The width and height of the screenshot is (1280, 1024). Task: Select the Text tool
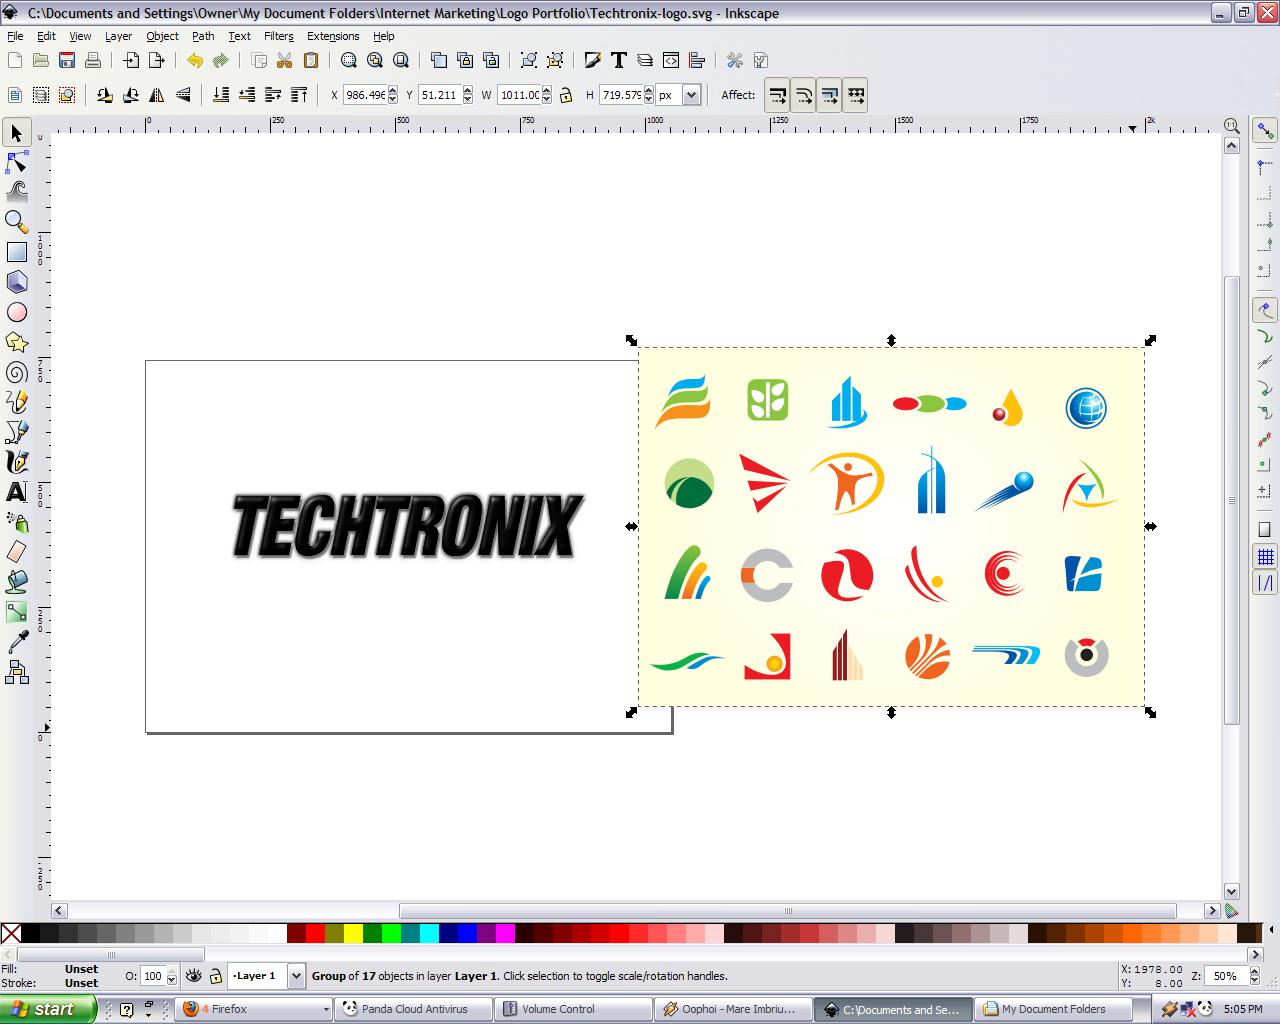coord(16,492)
